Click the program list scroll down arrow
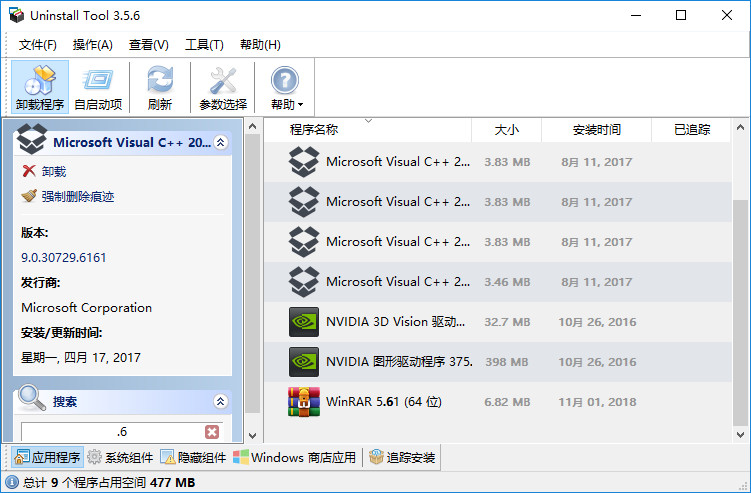 pos(740,435)
